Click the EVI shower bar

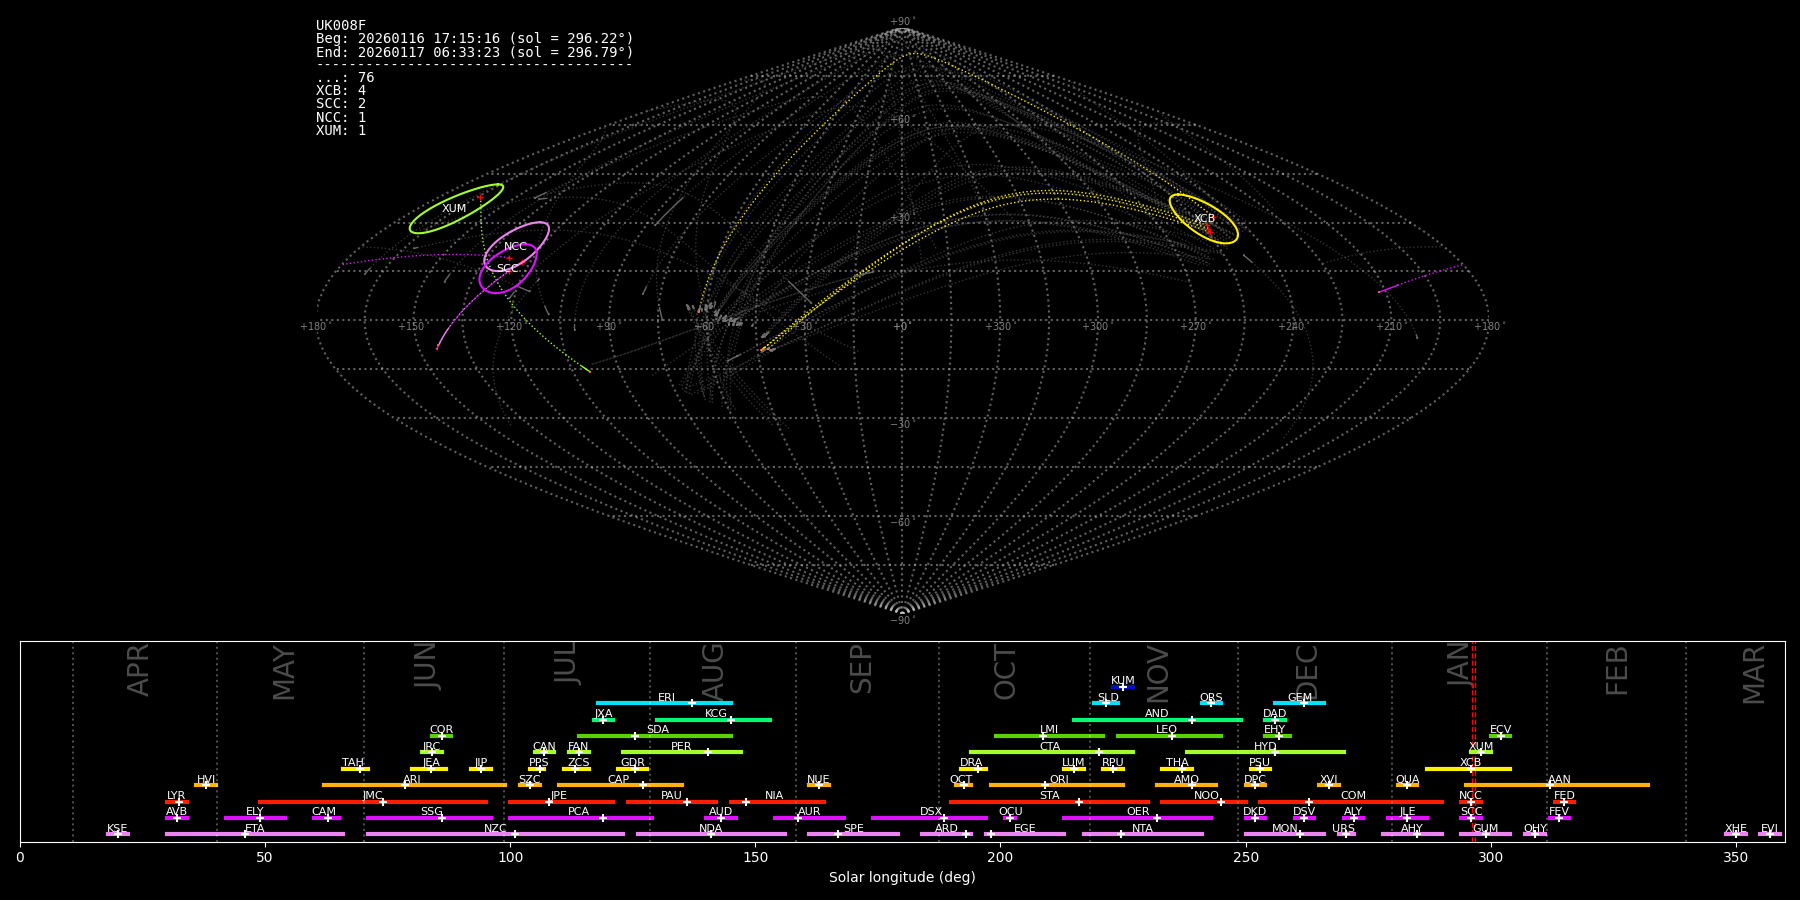(x=1770, y=834)
